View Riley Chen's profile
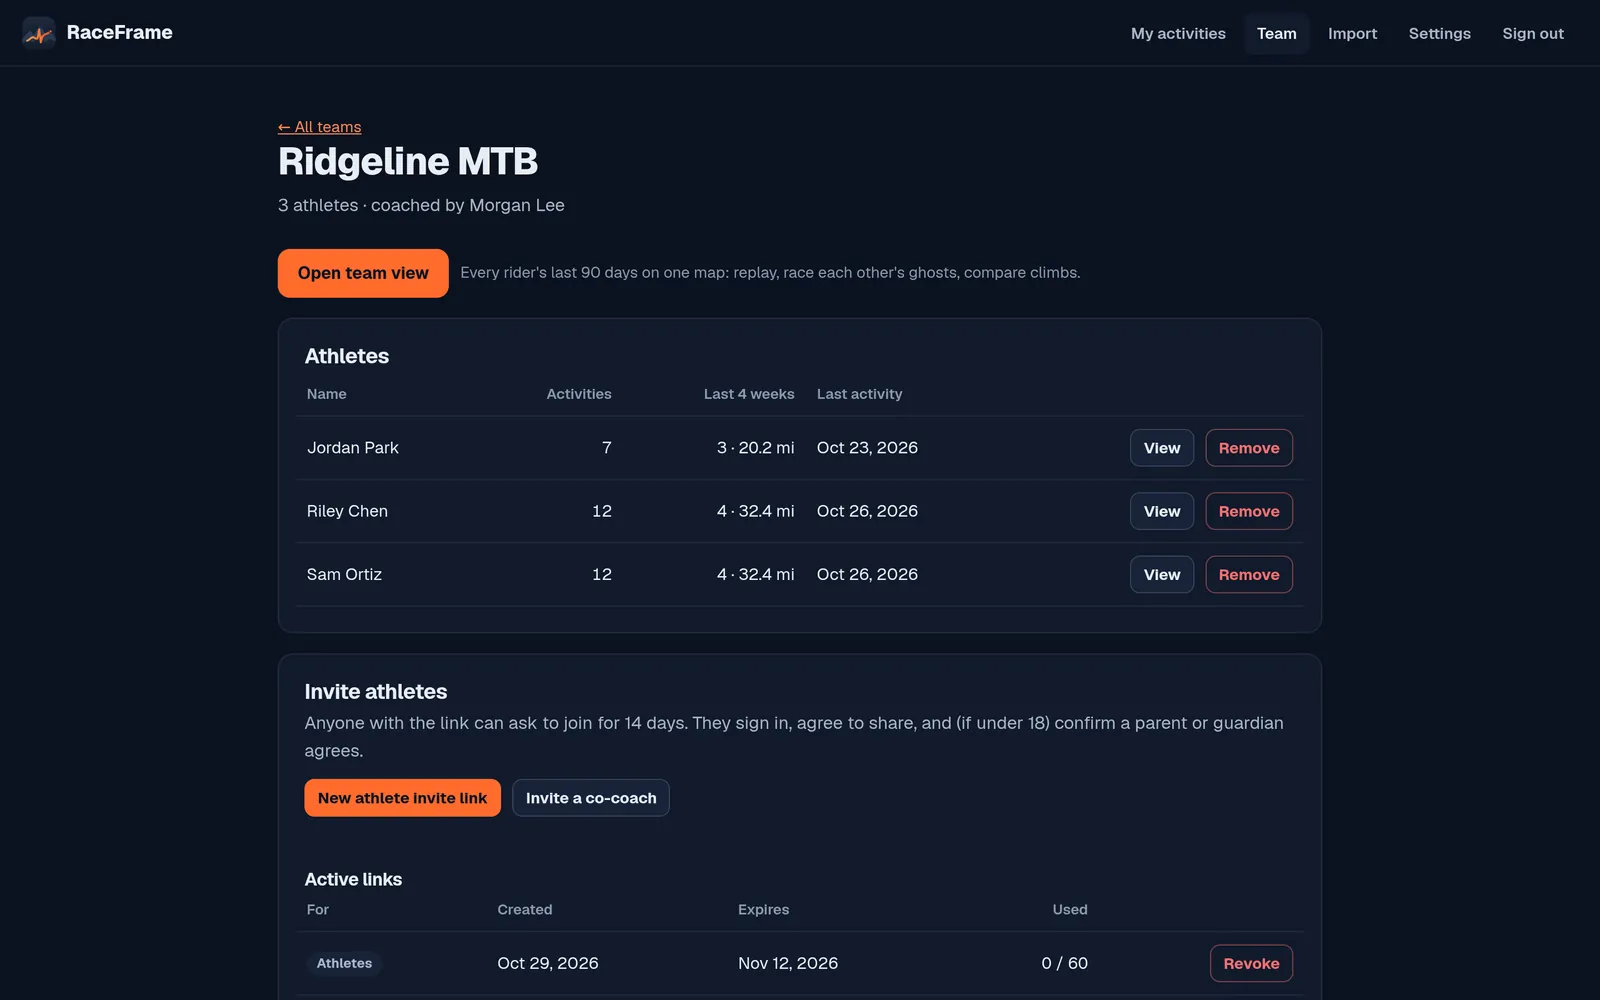 tap(1161, 511)
